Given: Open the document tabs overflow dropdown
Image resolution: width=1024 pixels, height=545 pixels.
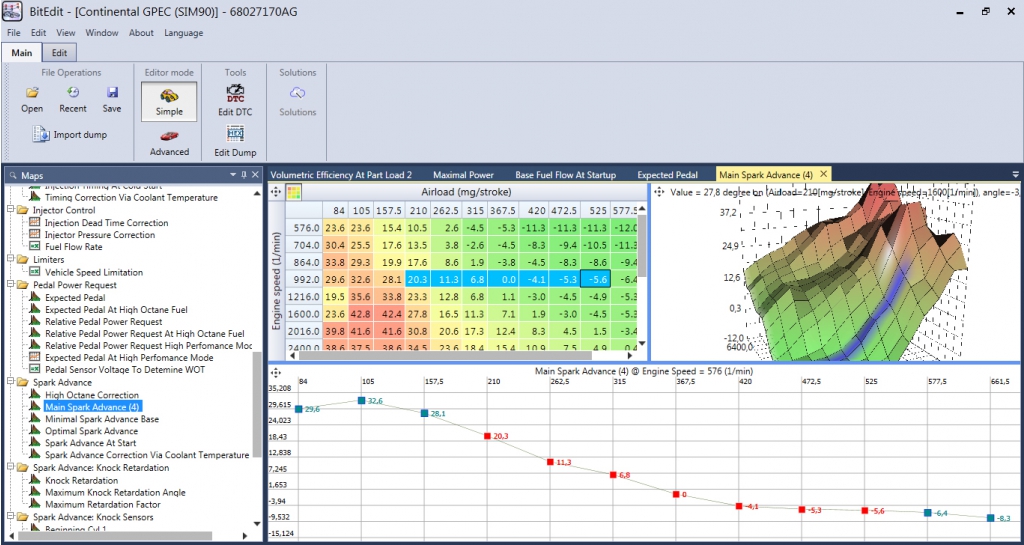Looking at the screenshot, I should (1015, 175).
